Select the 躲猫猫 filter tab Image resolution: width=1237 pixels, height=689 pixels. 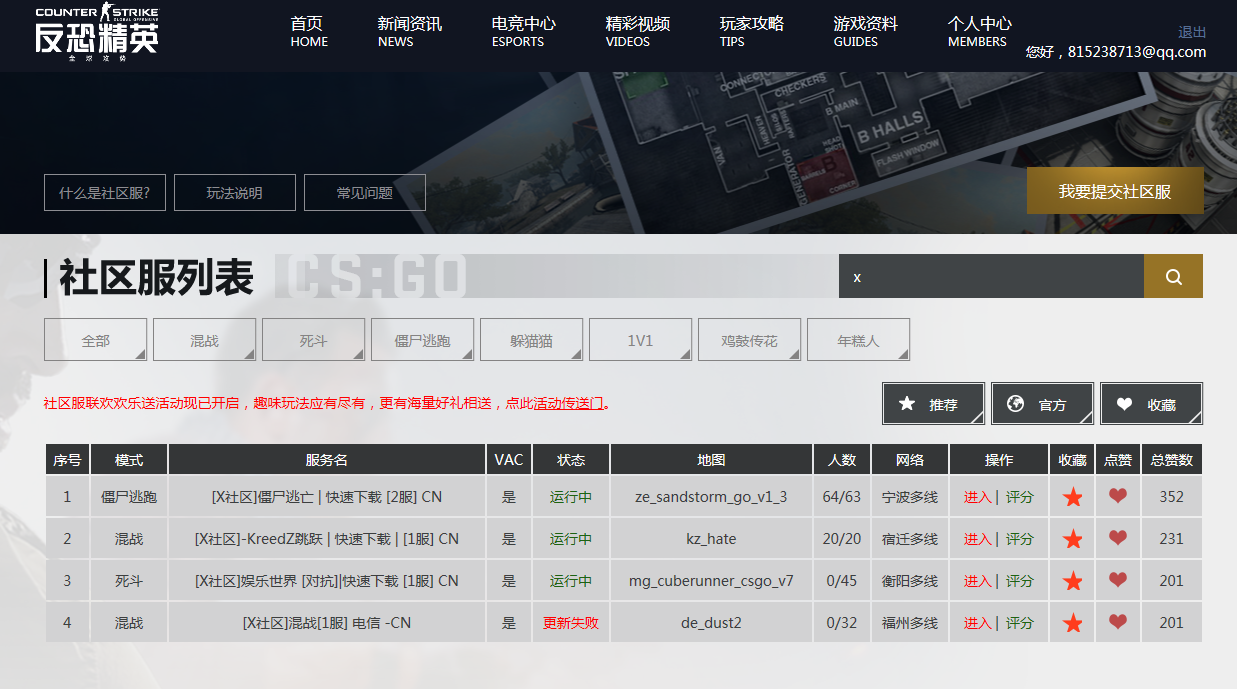tap(531, 339)
